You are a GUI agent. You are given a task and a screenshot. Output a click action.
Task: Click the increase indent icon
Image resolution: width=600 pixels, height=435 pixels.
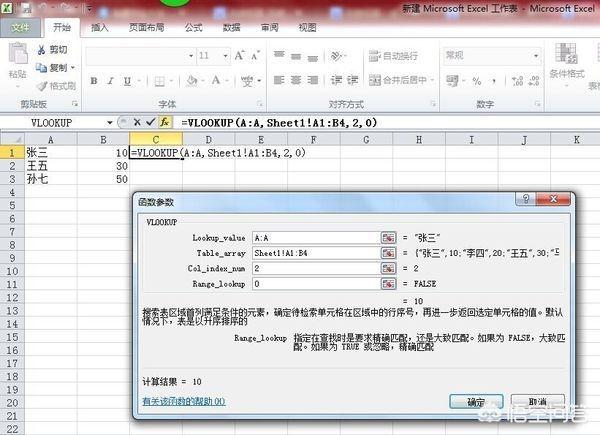(352, 80)
